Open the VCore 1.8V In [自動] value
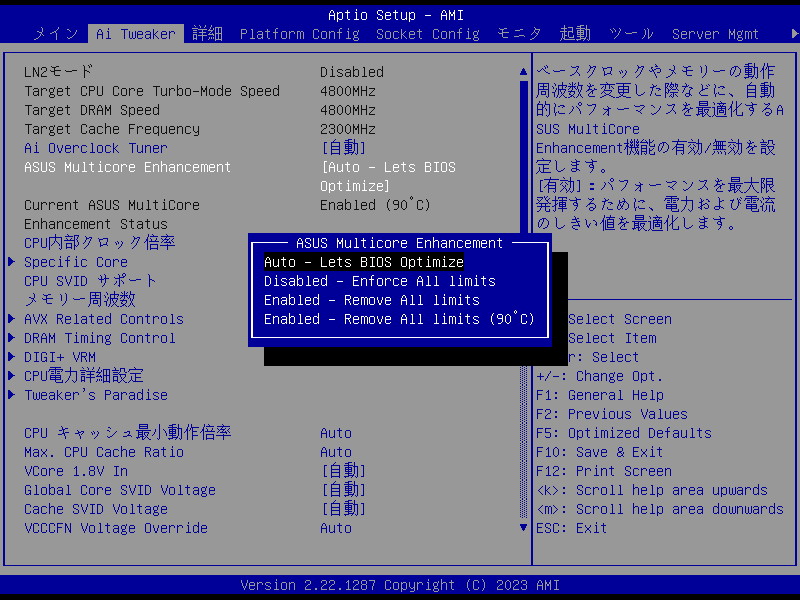 click(x=343, y=471)
